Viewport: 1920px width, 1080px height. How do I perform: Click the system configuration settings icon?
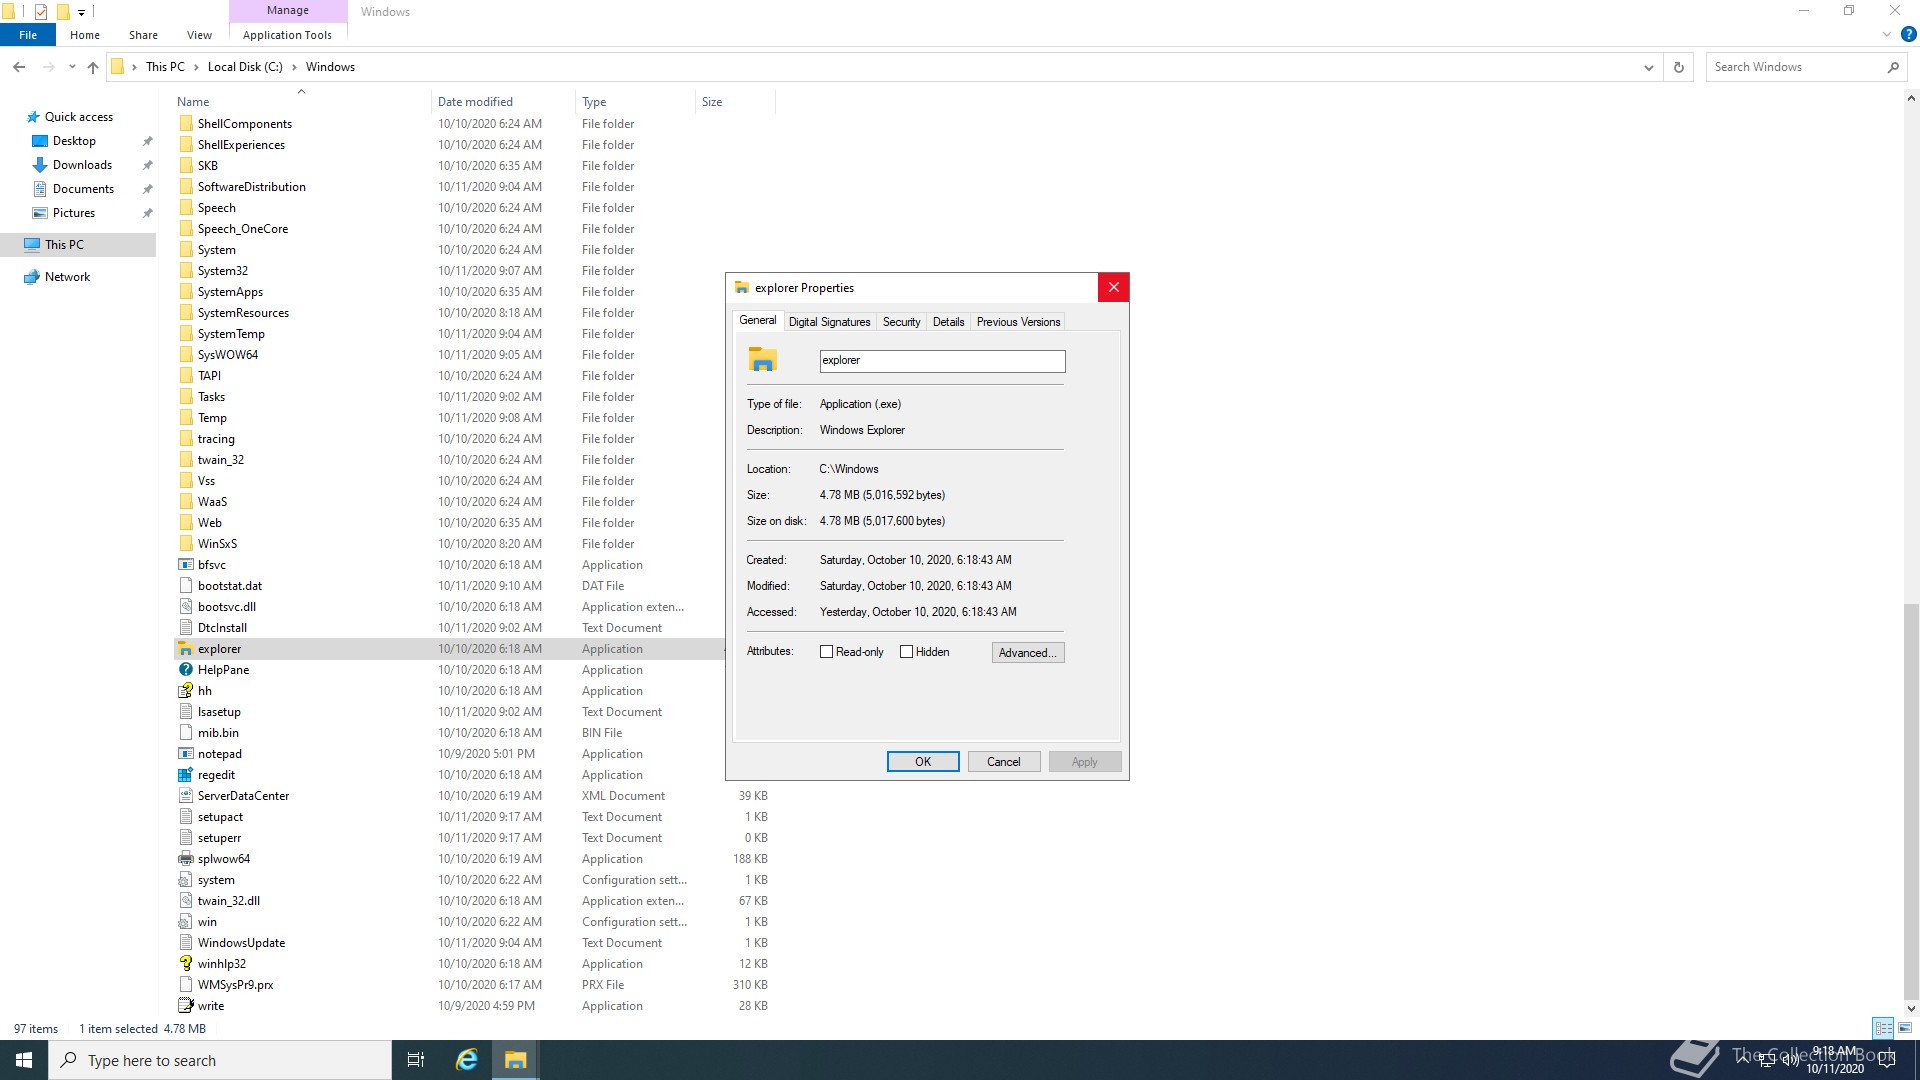point(185,880)
